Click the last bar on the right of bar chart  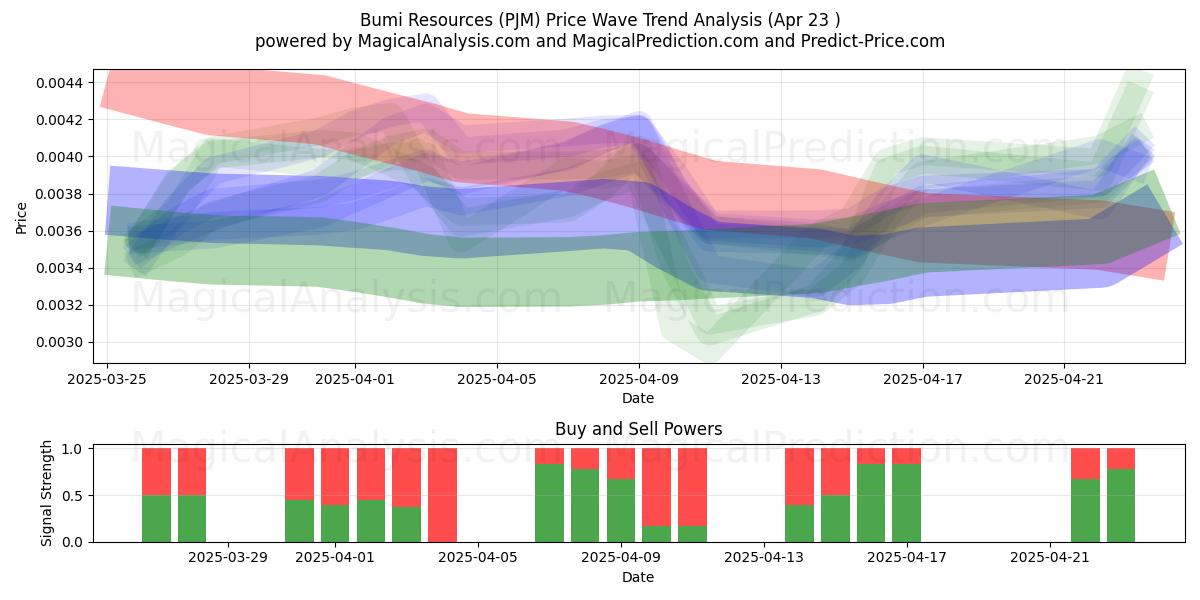coord(1121,495)
